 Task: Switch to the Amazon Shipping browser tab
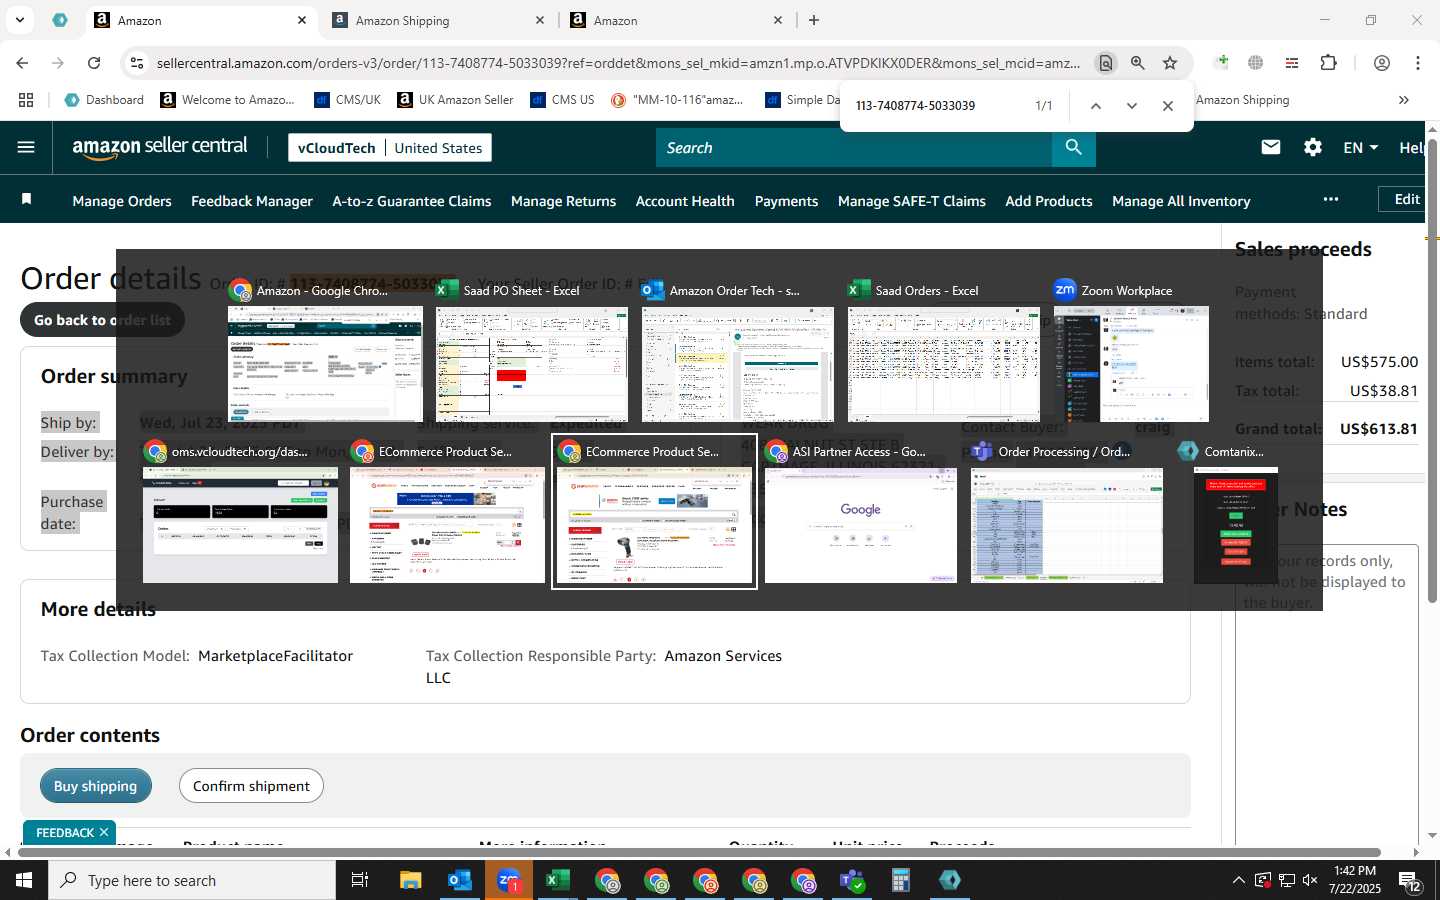tap(437, 20)
